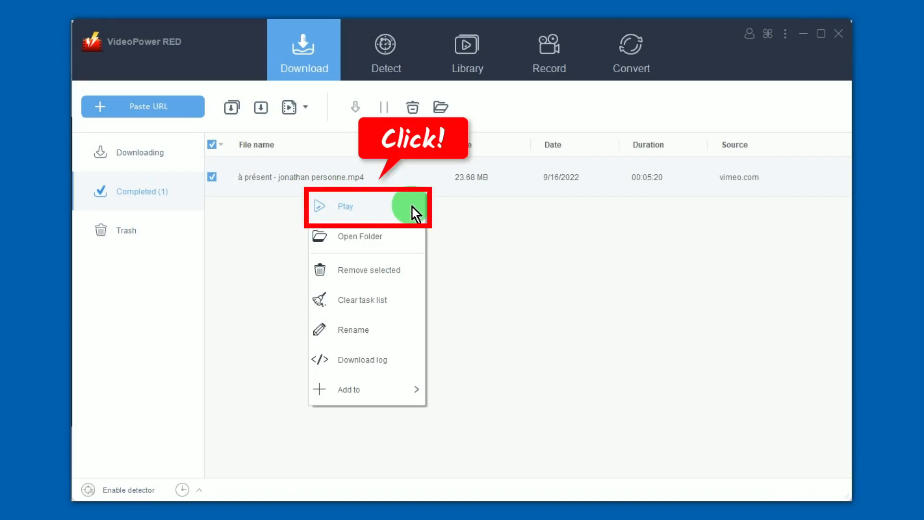Screen dimensions: 924x520
Task: Open the Downloading section
Action: (138, 152)
